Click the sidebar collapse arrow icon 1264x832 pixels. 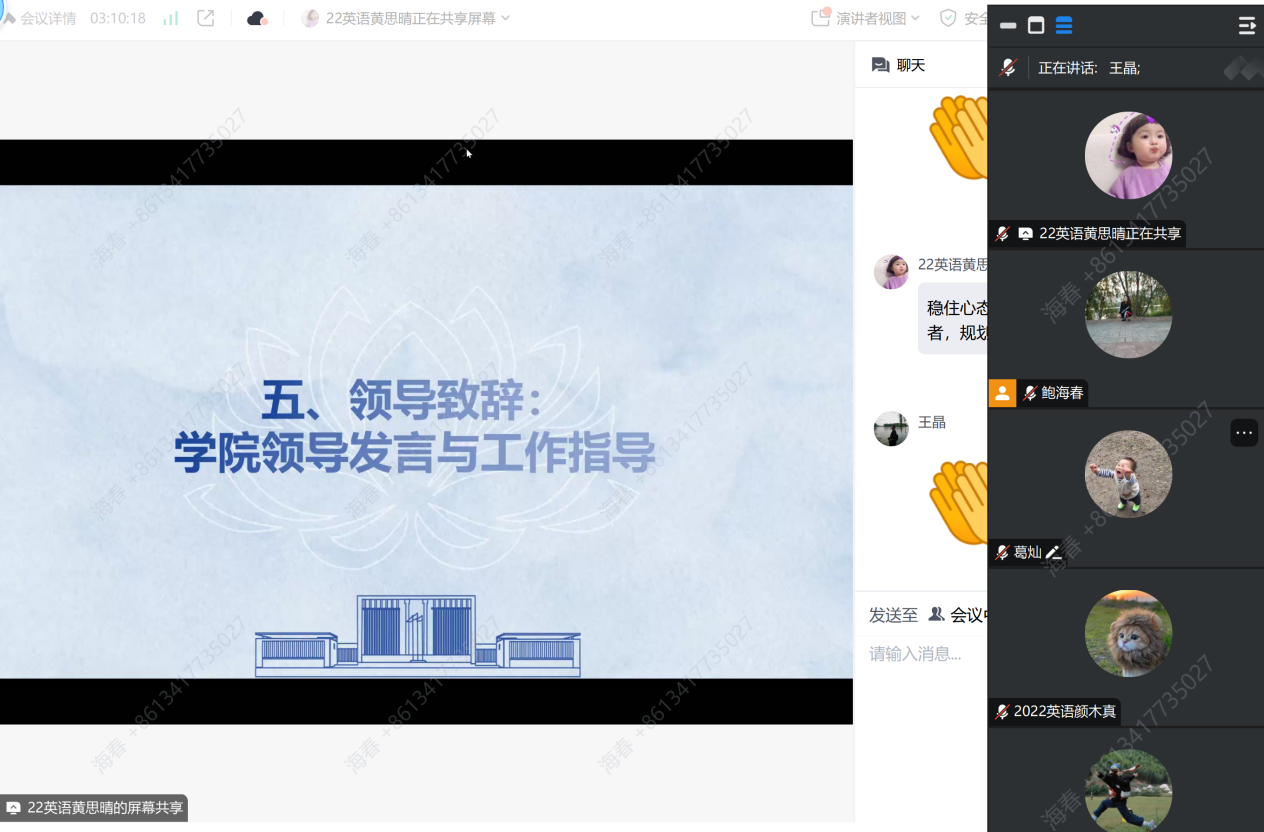point(1246,25)
